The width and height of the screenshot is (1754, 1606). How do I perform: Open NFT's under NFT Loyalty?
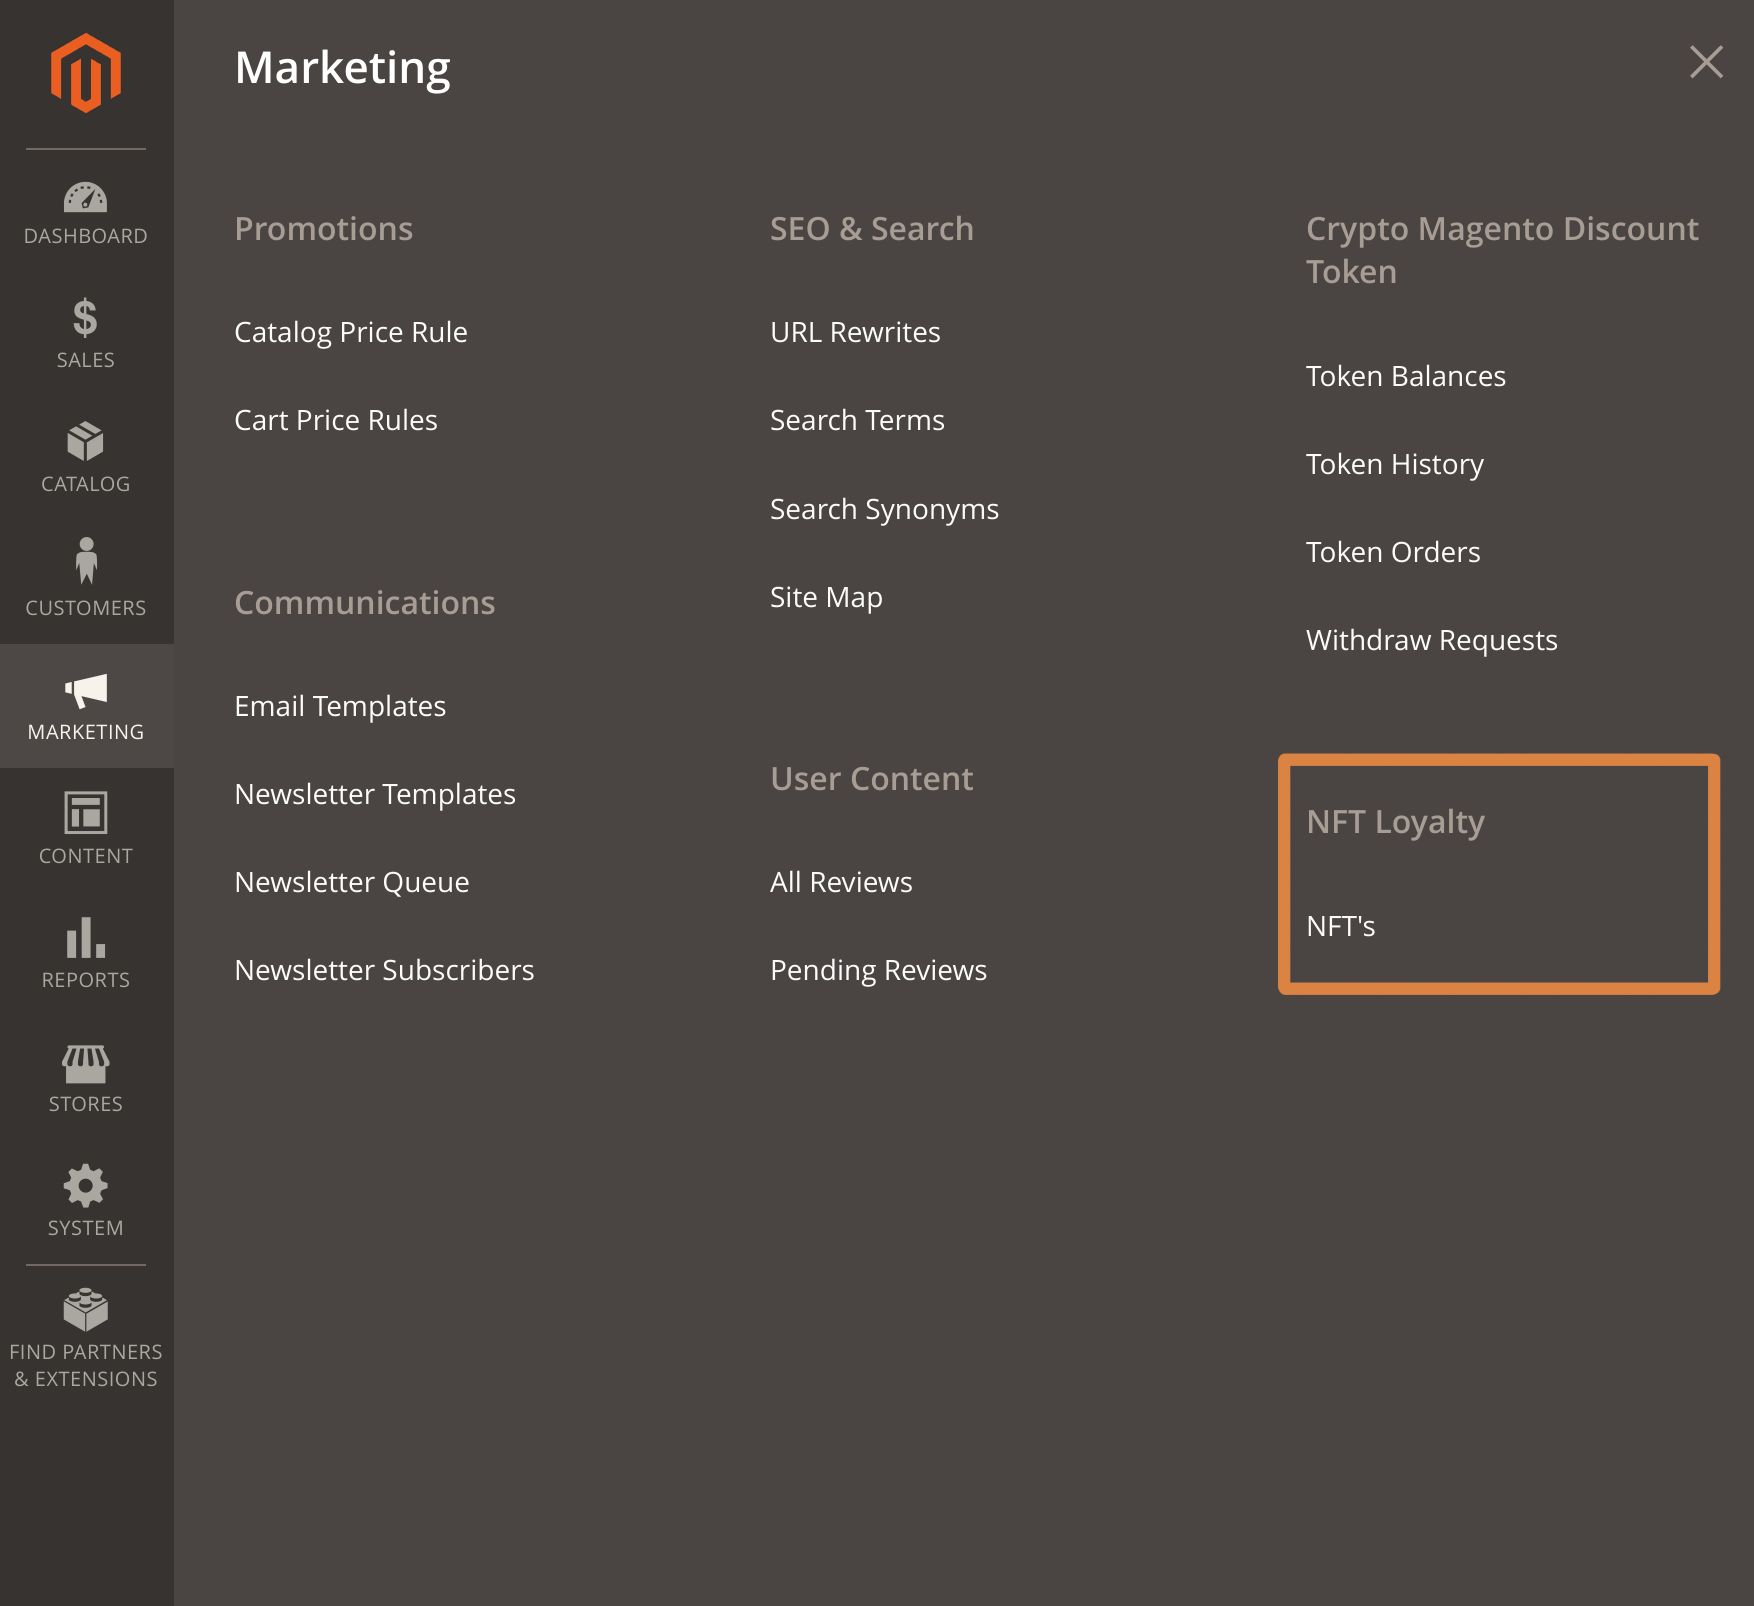click(x=1341, y=926)
